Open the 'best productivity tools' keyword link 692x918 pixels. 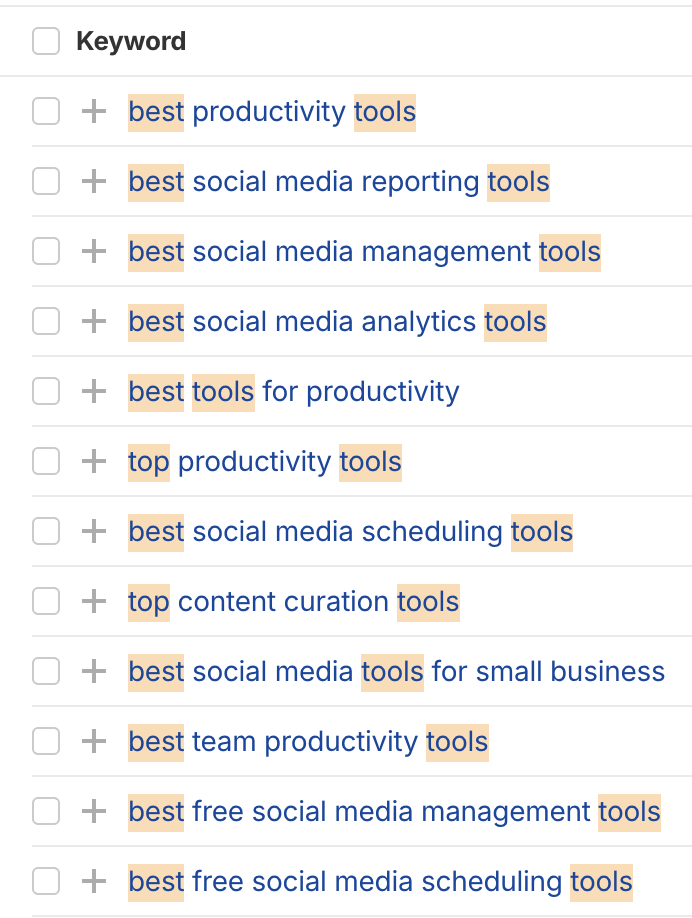(x=272, y=111)
